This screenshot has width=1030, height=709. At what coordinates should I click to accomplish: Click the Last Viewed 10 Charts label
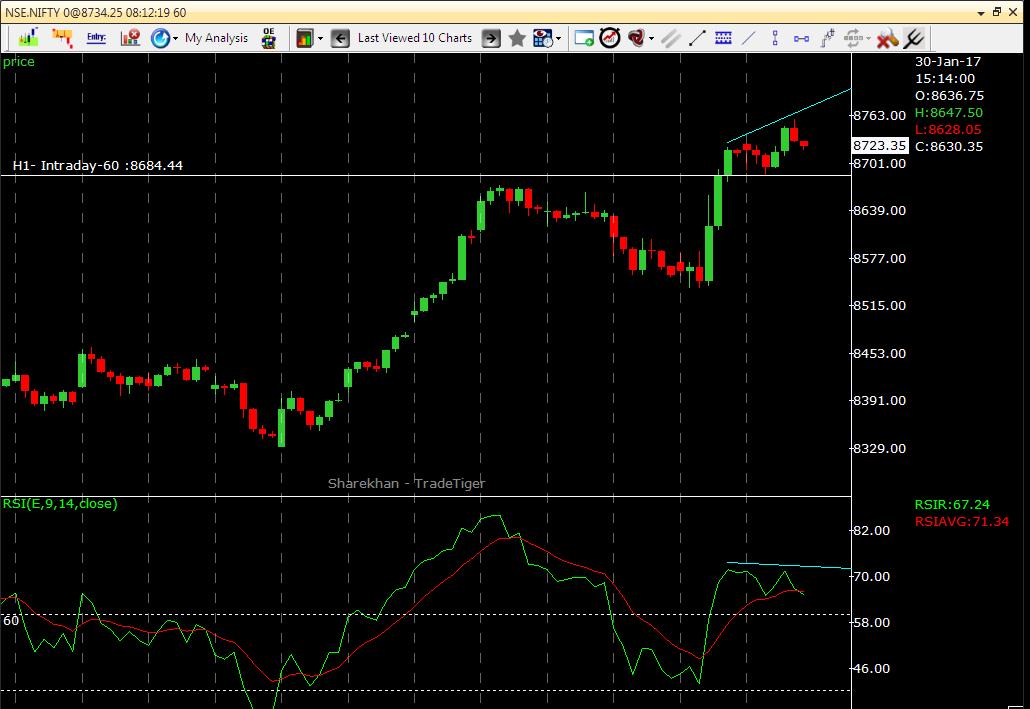(x=415, y=38)
